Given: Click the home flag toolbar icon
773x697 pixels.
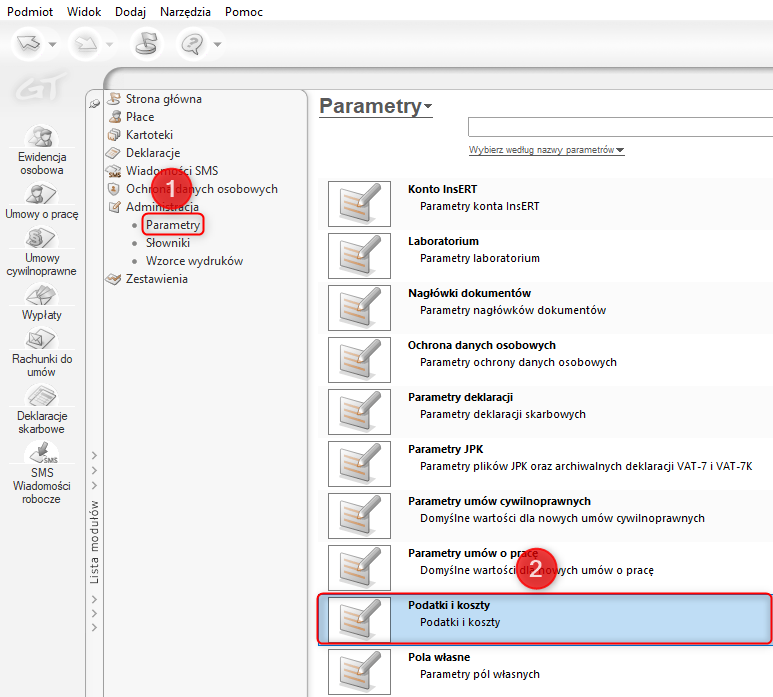Looking at the screenshot, I should pyautogui.click(x=146, y=44).
